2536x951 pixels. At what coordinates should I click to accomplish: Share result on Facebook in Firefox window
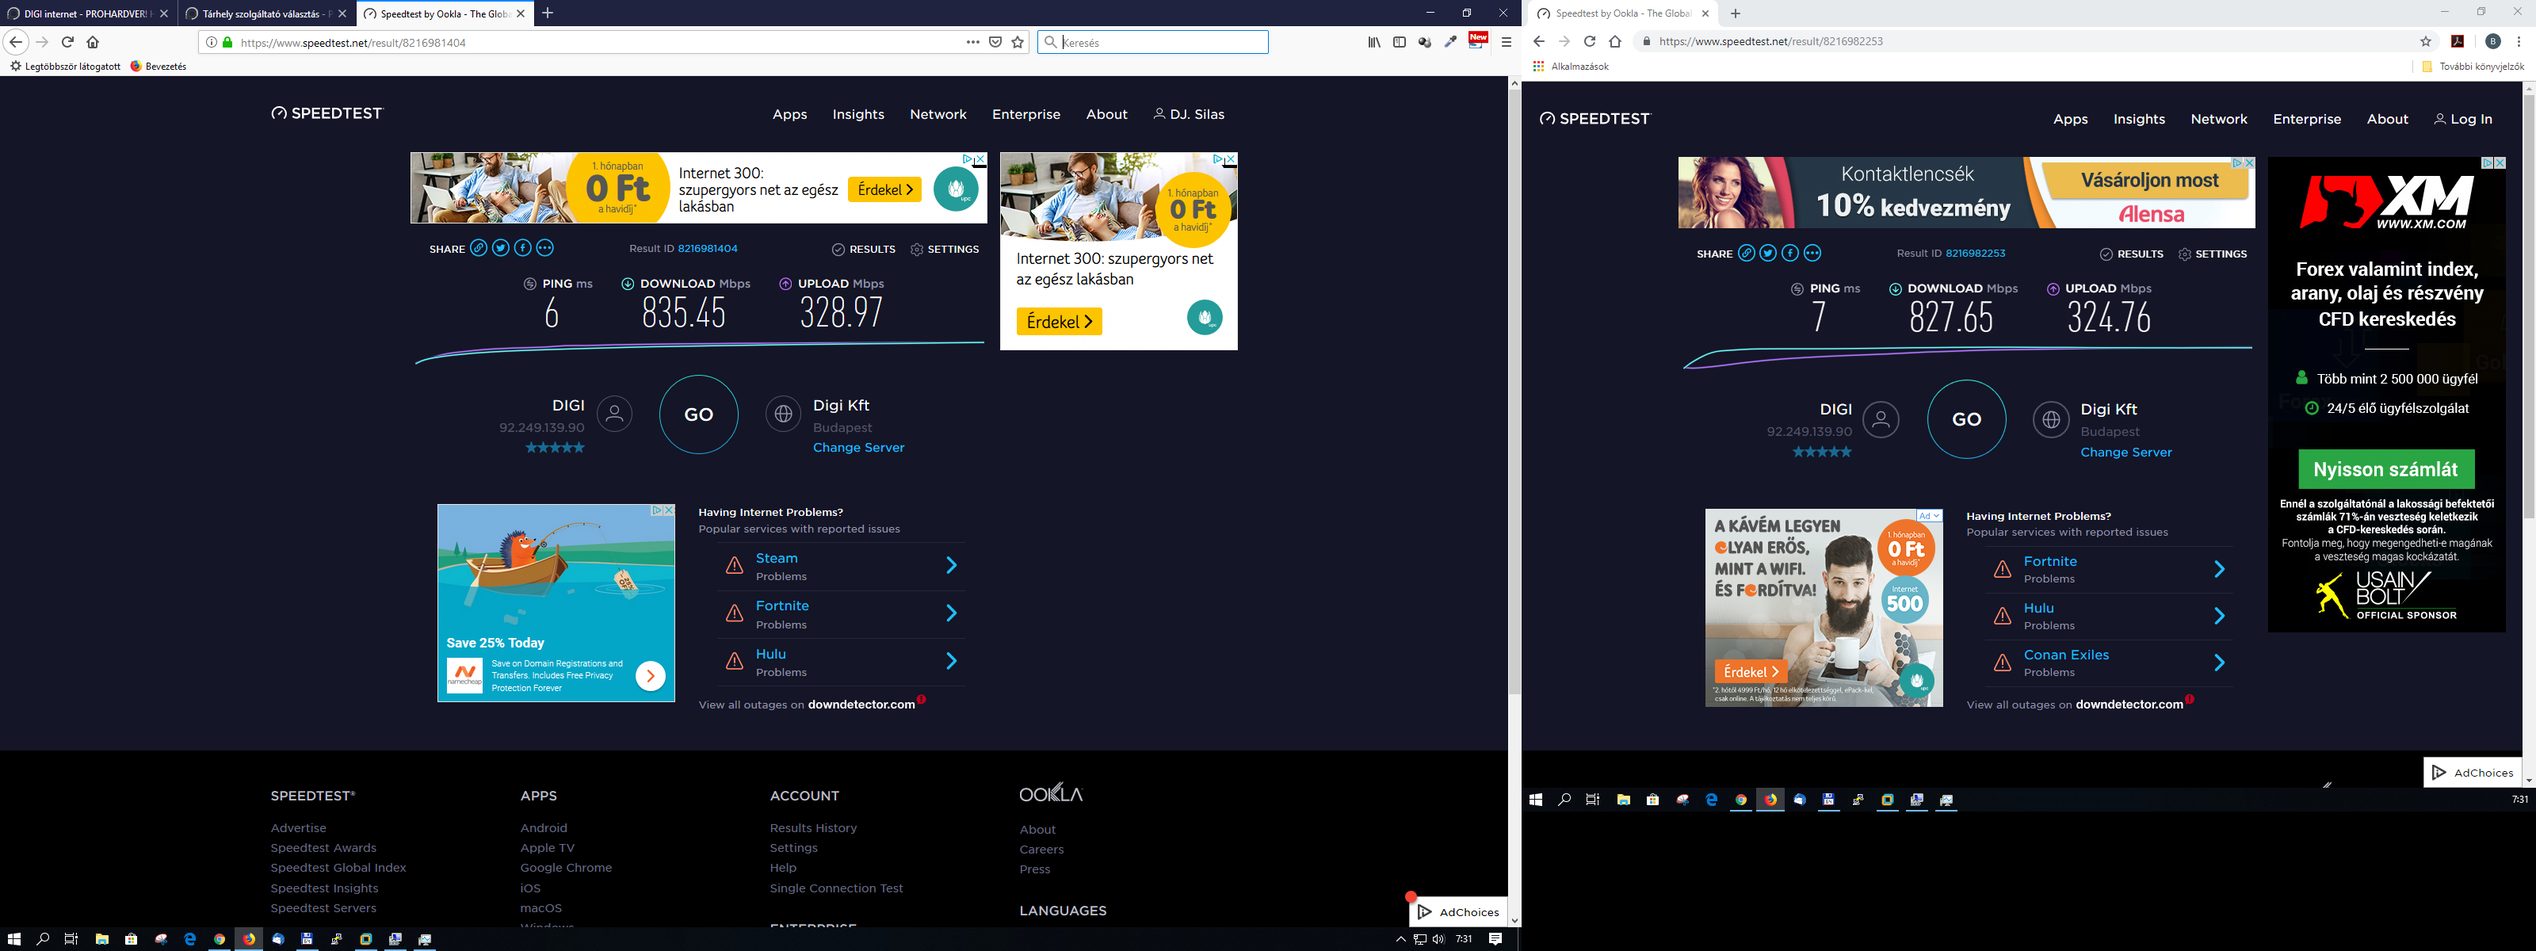(x=523, y=248)
